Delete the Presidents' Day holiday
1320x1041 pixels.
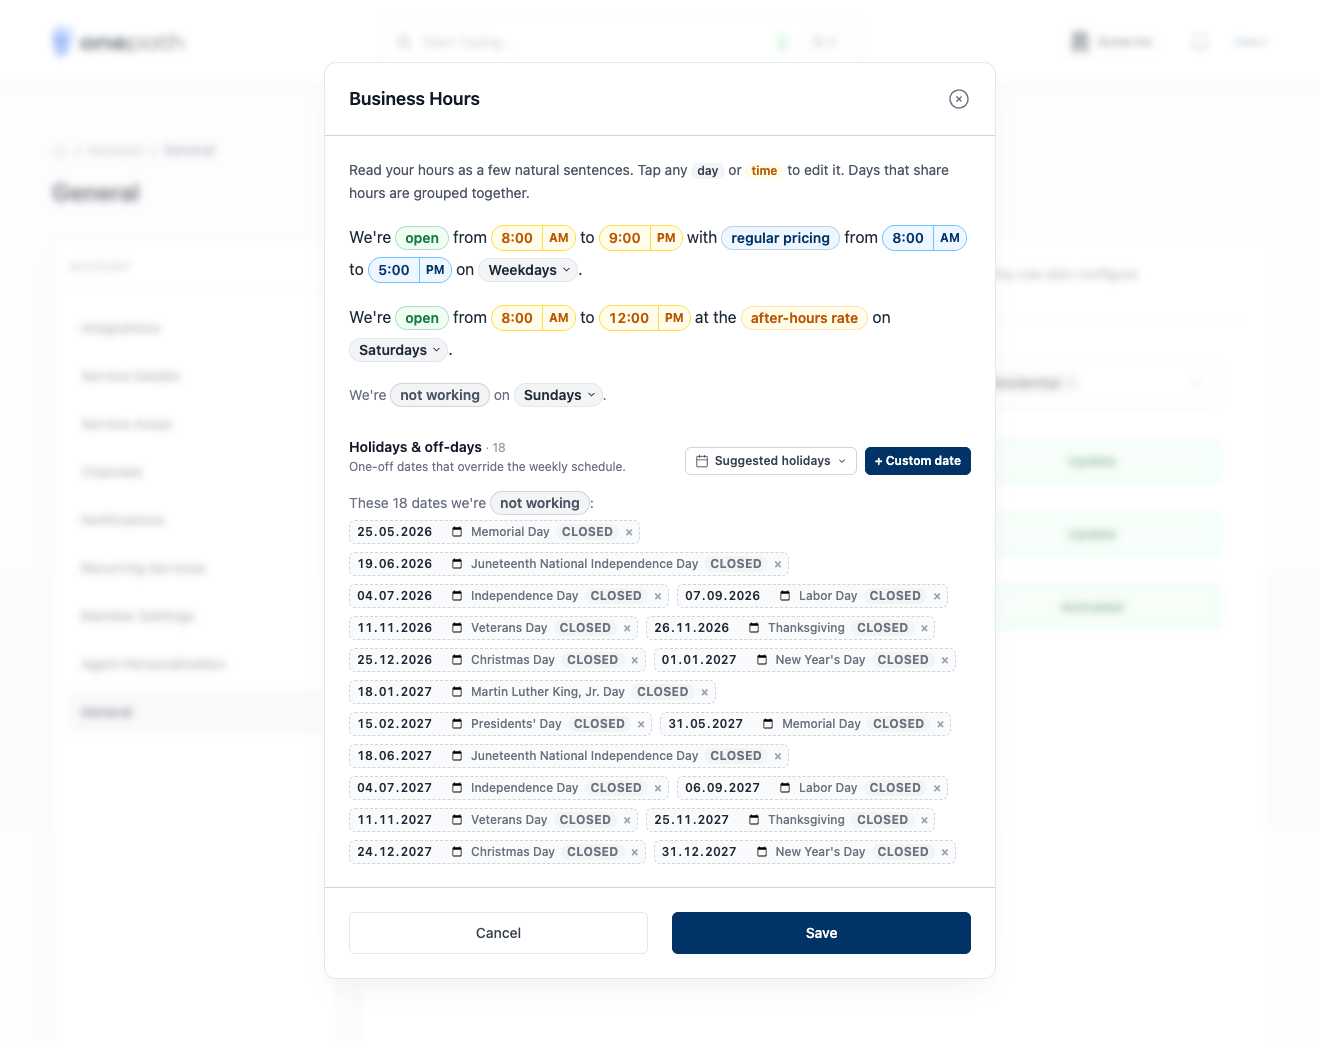[641, 725]
